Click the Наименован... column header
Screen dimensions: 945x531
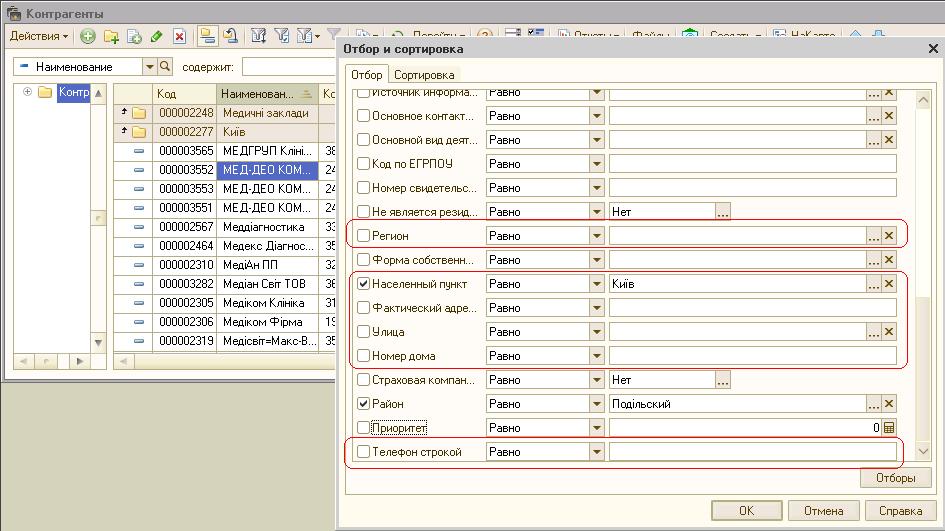click(x=267, y=93)
